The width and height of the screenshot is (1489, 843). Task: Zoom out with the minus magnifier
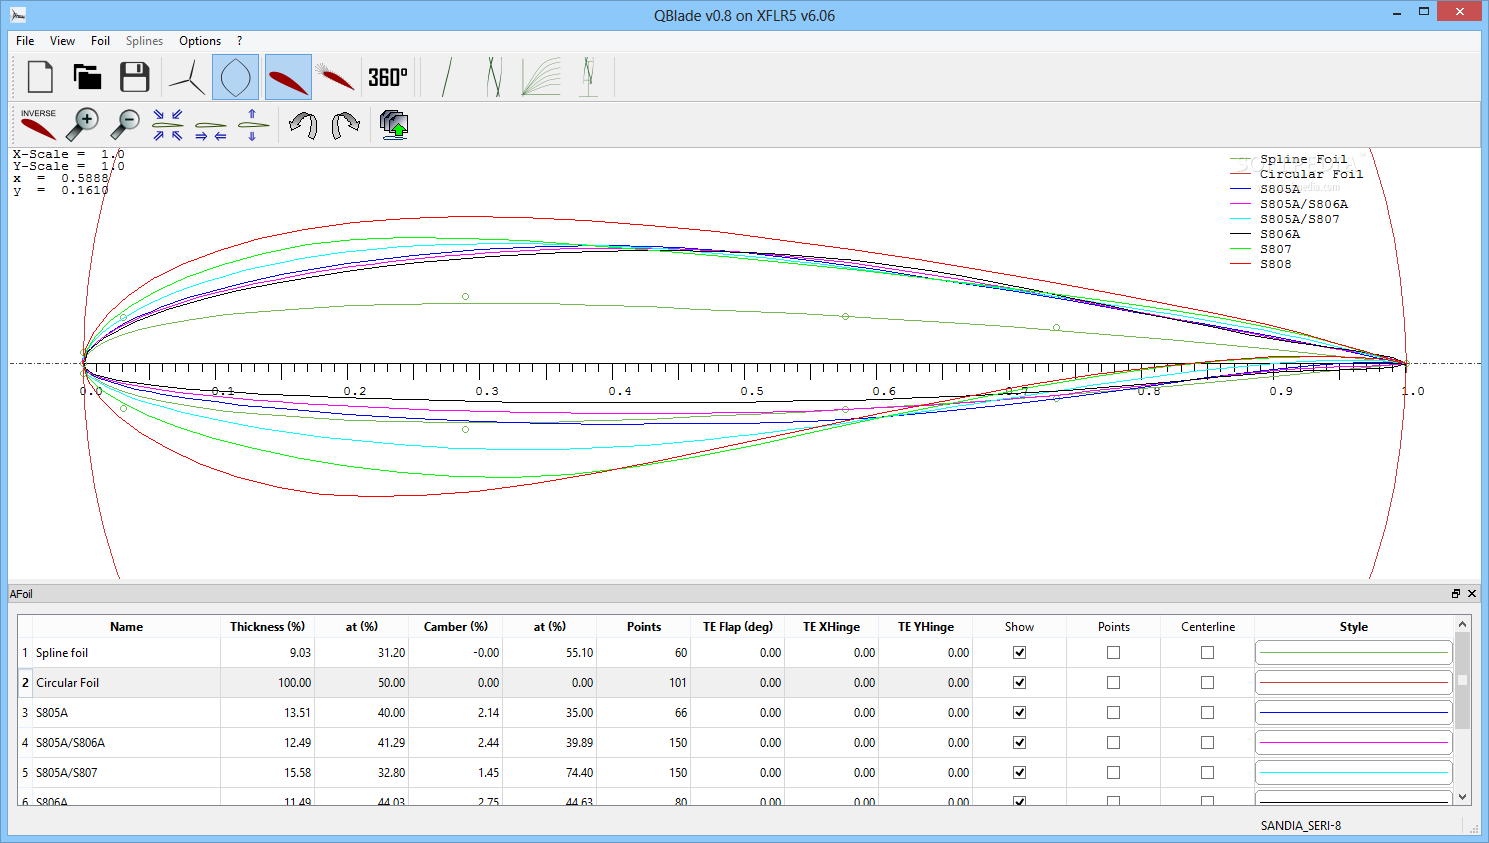click(125, 125)
